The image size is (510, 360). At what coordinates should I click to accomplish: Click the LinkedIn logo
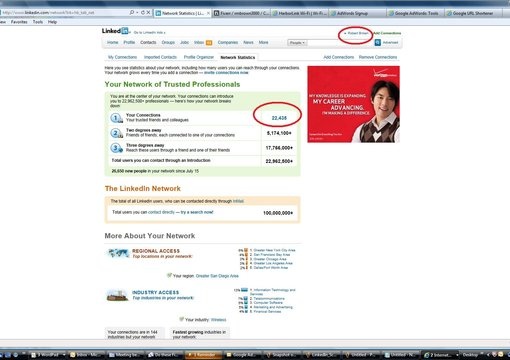[115, 31]
